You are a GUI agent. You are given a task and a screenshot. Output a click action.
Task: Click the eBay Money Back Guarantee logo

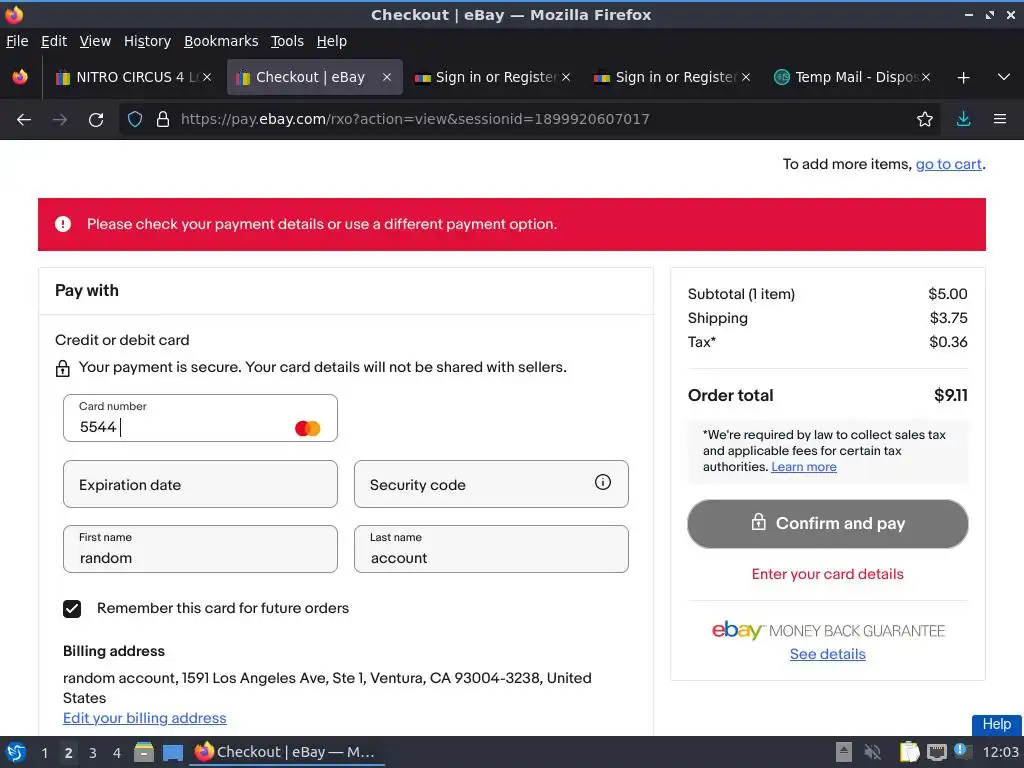pyautogui.click(x=828, y=630)
